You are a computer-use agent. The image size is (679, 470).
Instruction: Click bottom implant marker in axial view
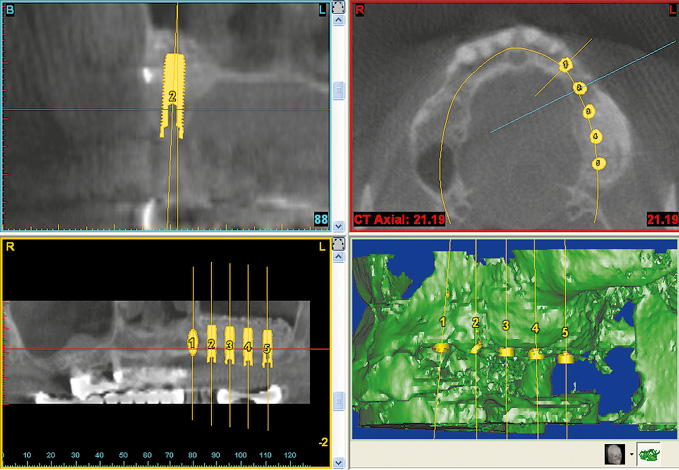pos(598,162)
